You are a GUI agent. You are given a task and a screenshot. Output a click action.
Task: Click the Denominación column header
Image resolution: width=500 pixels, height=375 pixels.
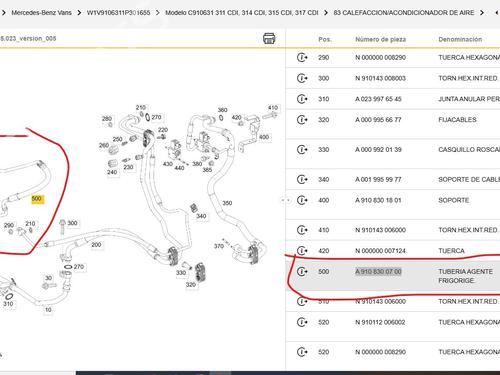tap(460, 39)
